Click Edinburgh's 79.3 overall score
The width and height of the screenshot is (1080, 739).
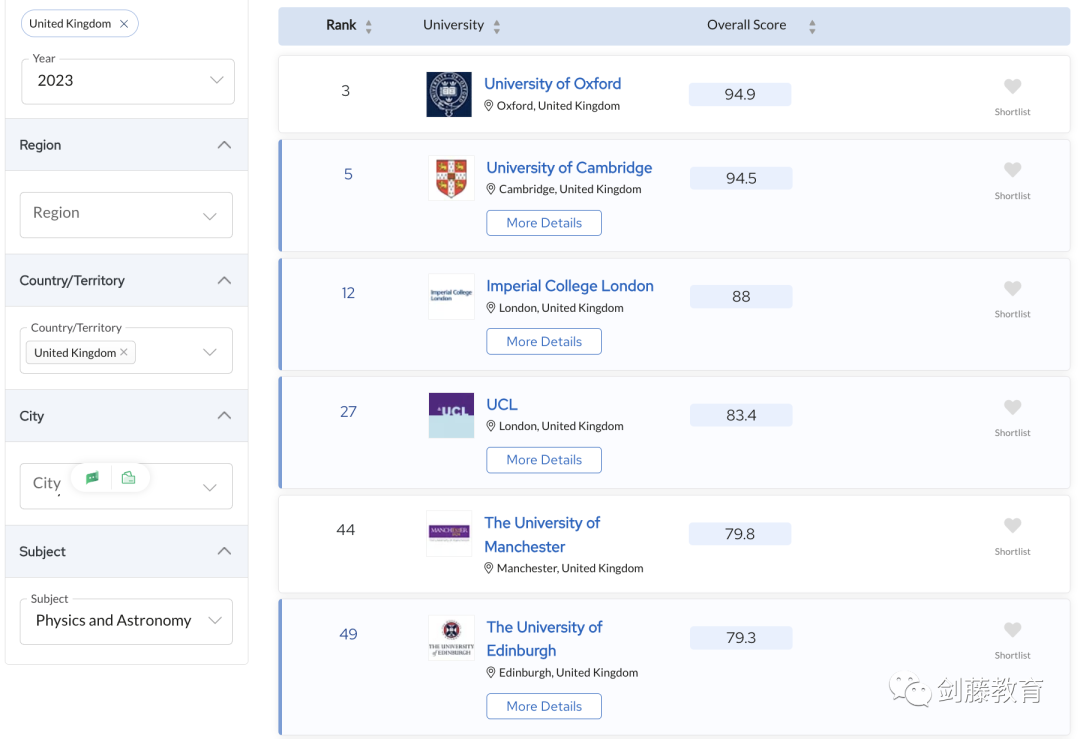point(741,638)
